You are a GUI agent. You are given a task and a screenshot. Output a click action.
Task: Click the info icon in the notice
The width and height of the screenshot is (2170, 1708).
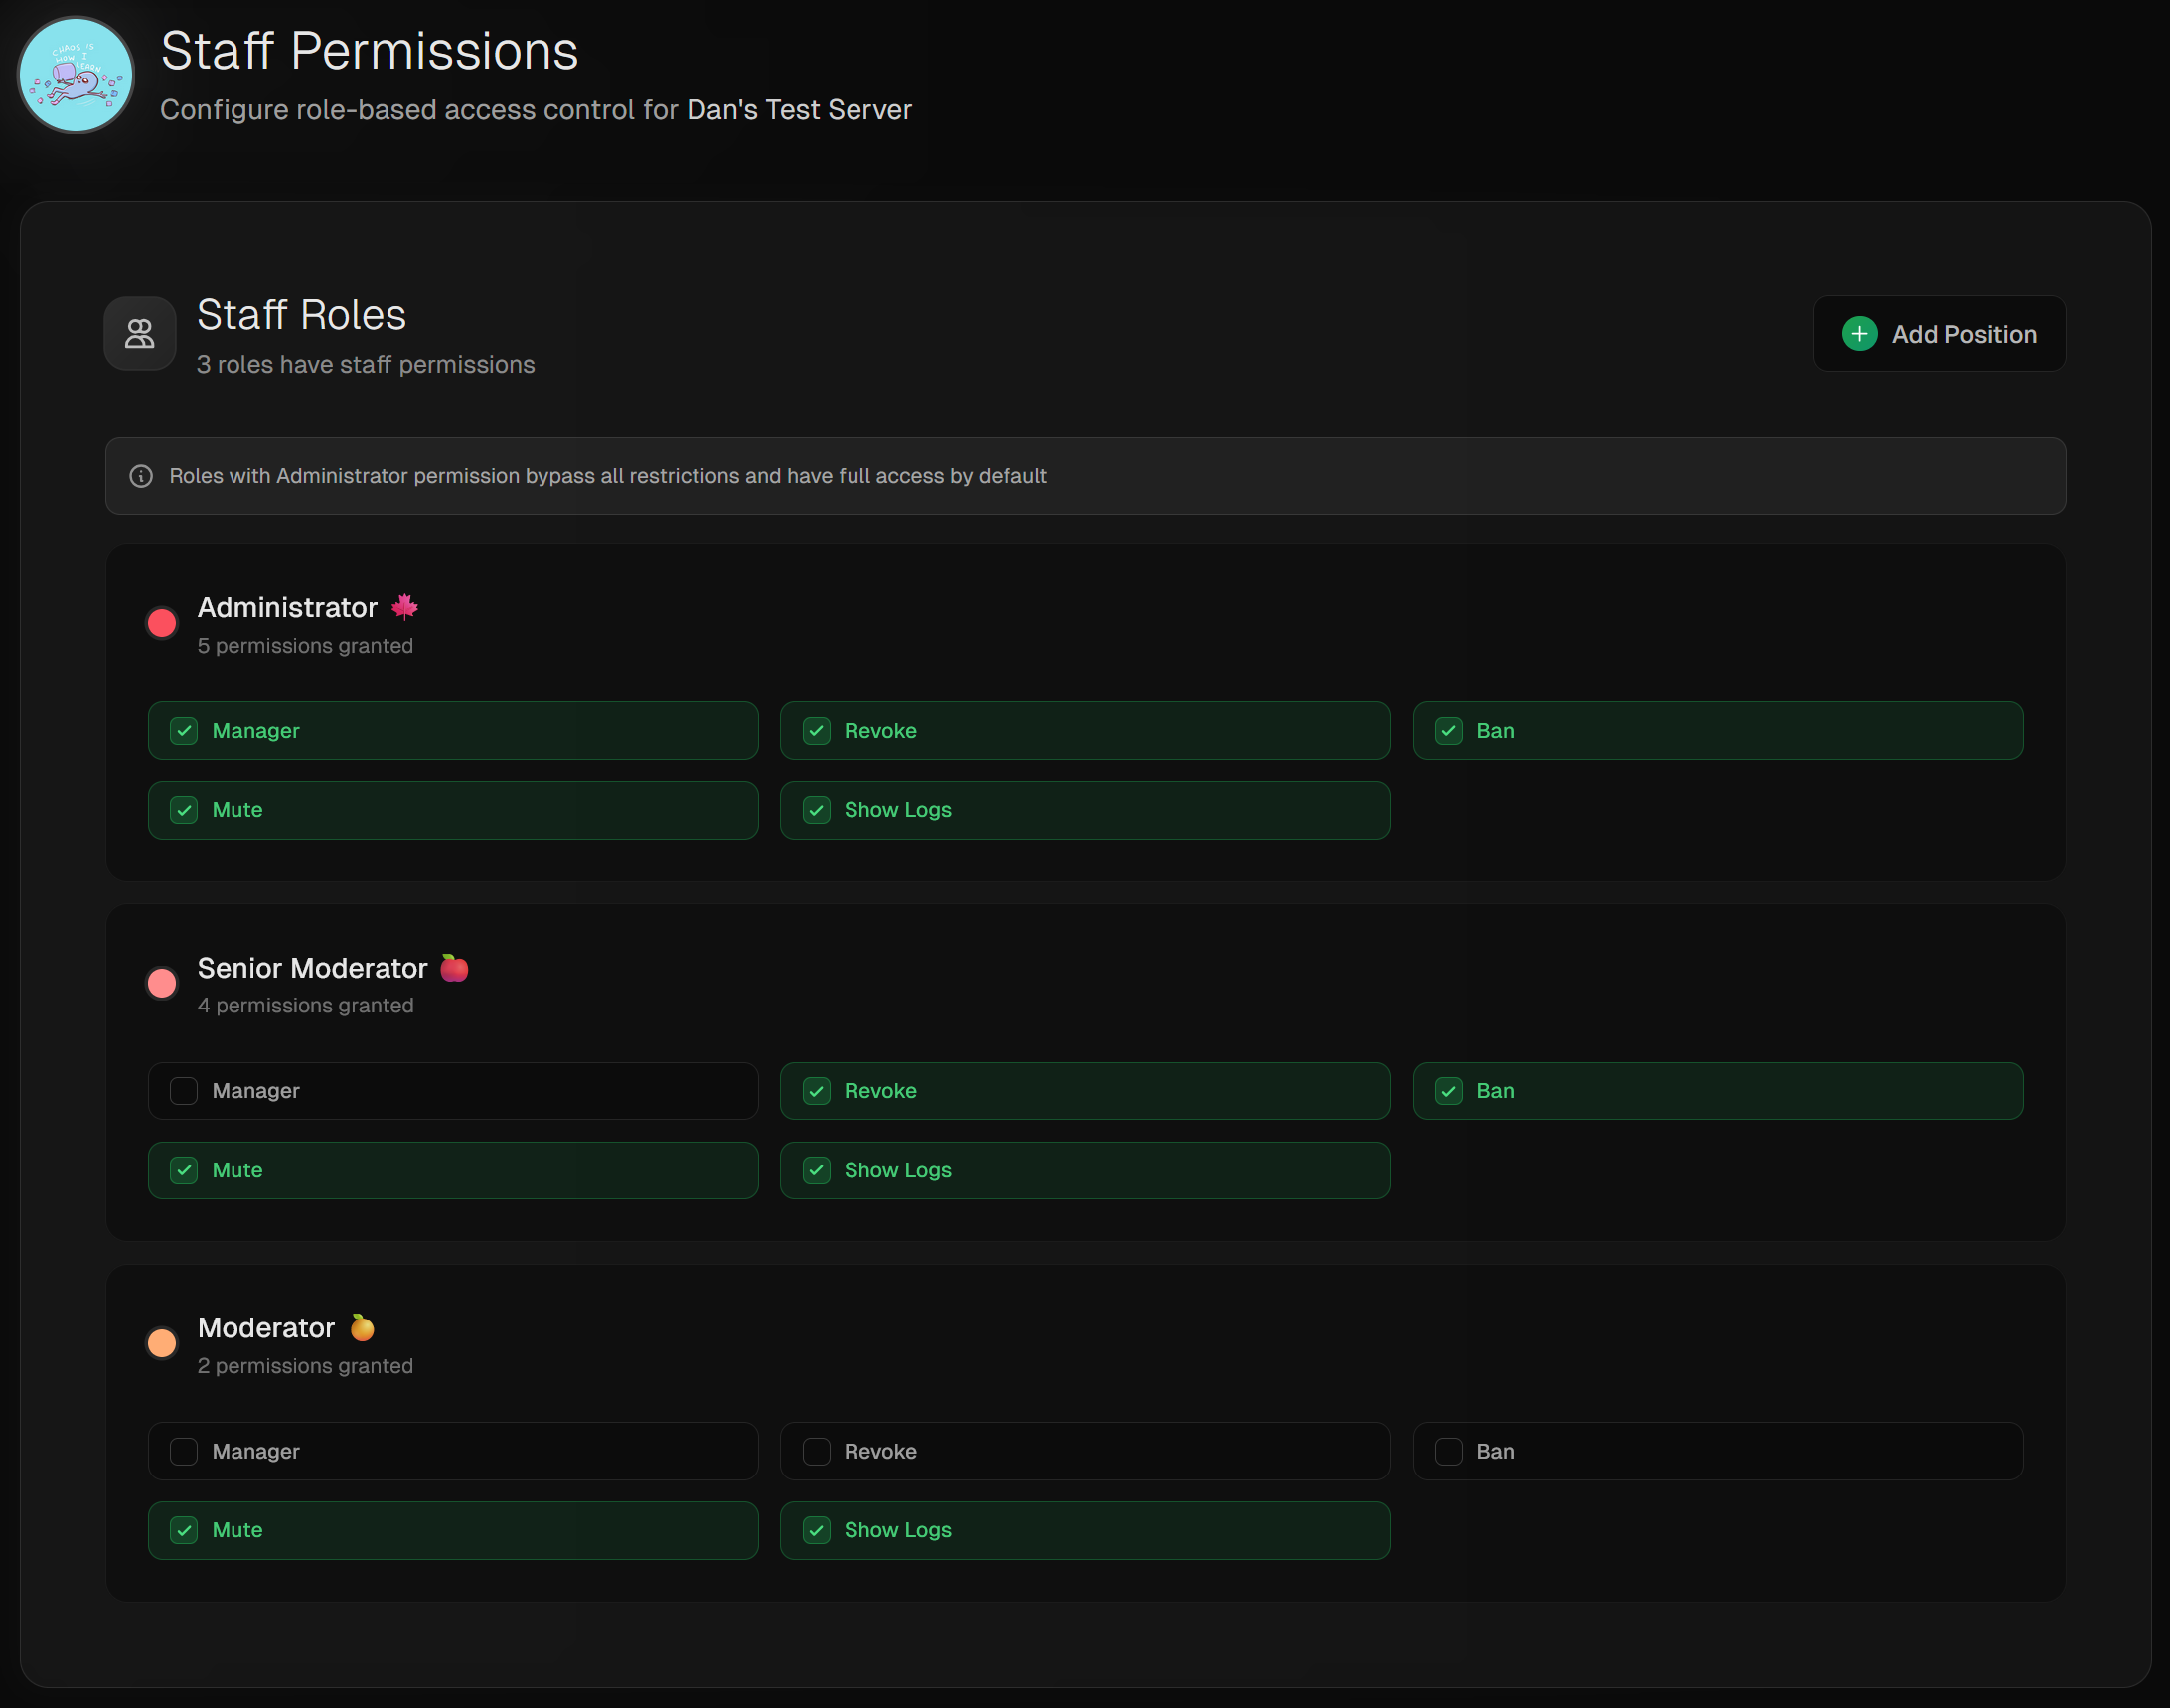(x=141, y=476)
